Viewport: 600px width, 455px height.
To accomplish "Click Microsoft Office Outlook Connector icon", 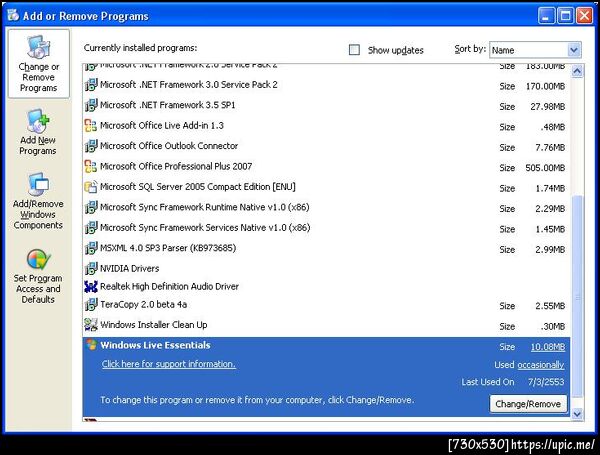I will [x=91, y=146].
